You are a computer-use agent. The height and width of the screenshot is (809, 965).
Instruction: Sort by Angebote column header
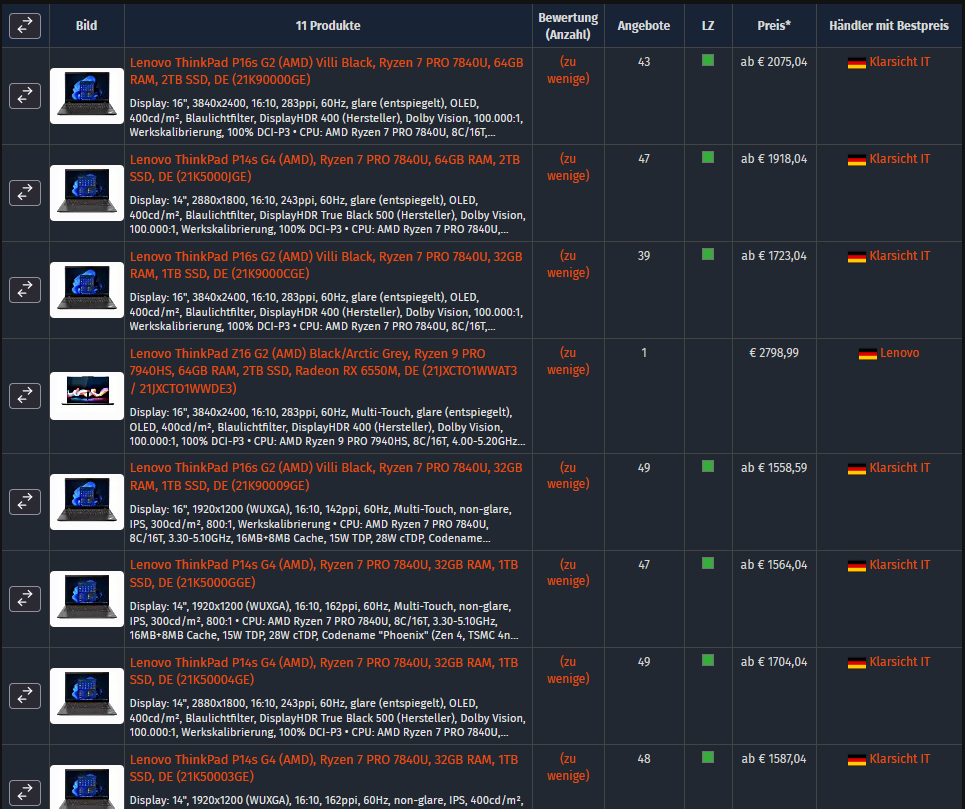click(x=644, y=26)
